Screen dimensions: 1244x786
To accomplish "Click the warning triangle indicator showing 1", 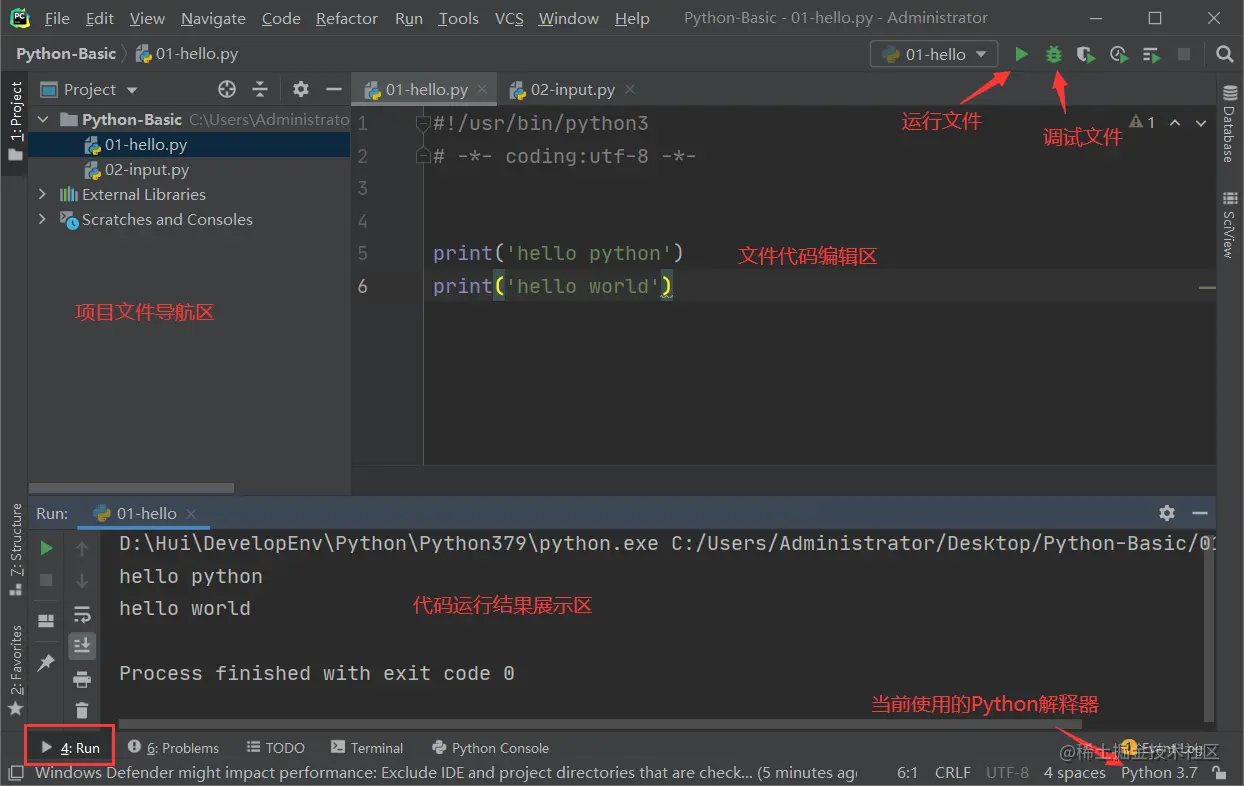I will [1142, 122].
